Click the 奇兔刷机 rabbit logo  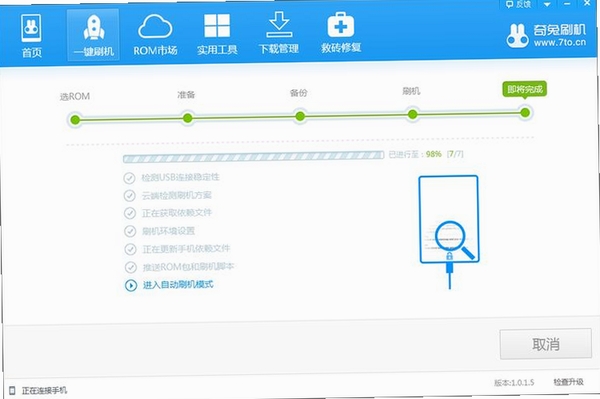(517, 36)
